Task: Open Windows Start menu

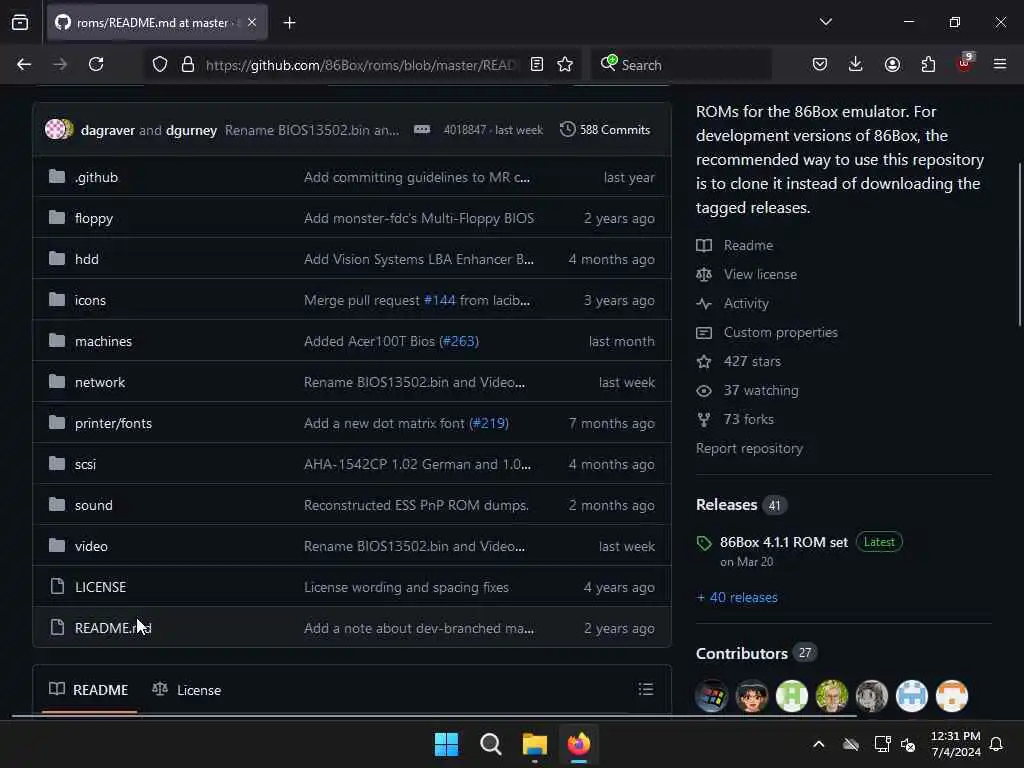Action: click(447, 744)
